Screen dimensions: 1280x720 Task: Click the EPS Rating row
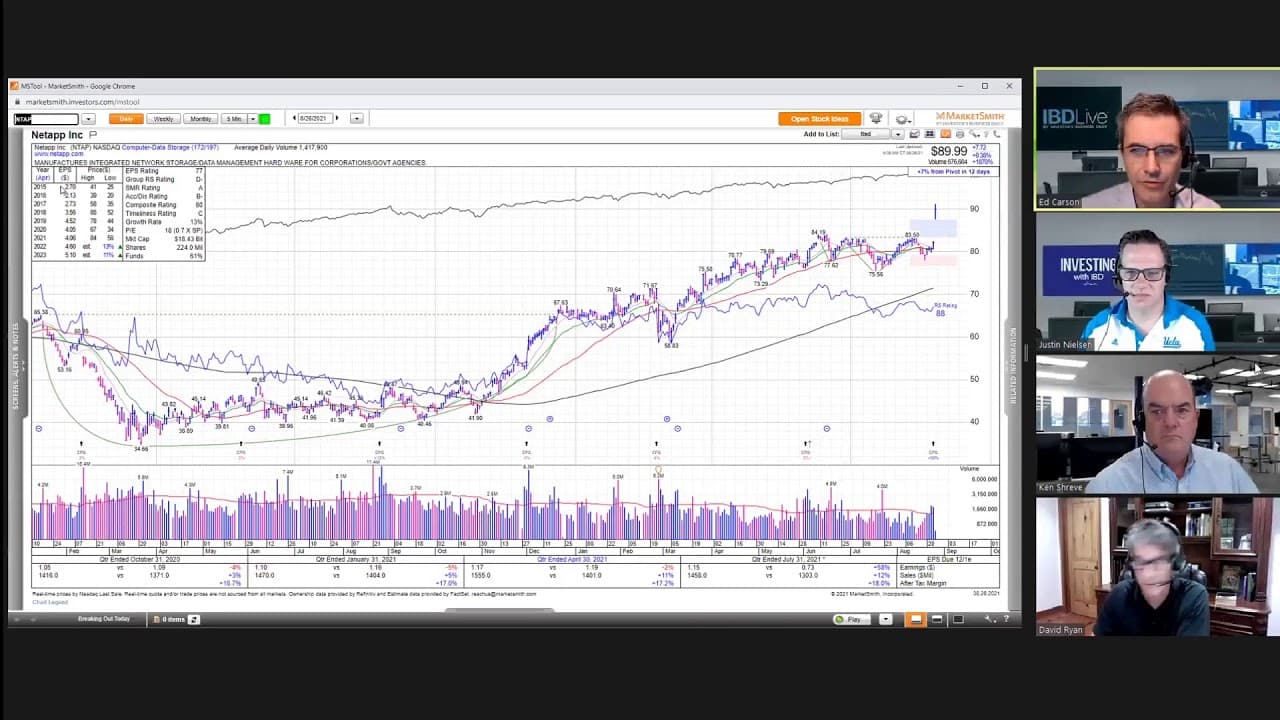click(x=163, y=171)
